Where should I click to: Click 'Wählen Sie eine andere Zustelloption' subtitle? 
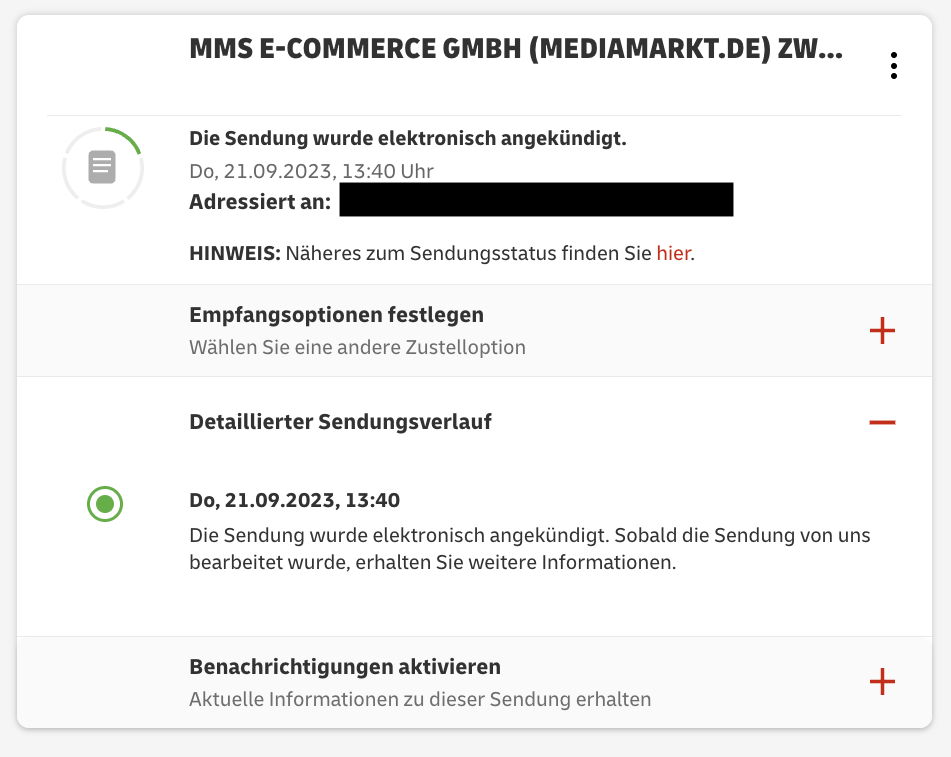pyautogui.click(x=357, y=348)
